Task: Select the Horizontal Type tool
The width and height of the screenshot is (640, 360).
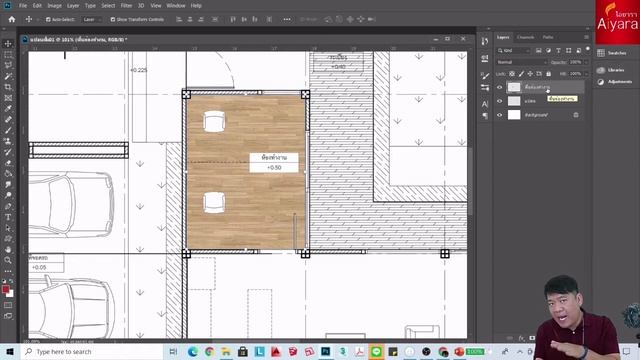Action: pos(8,217)
